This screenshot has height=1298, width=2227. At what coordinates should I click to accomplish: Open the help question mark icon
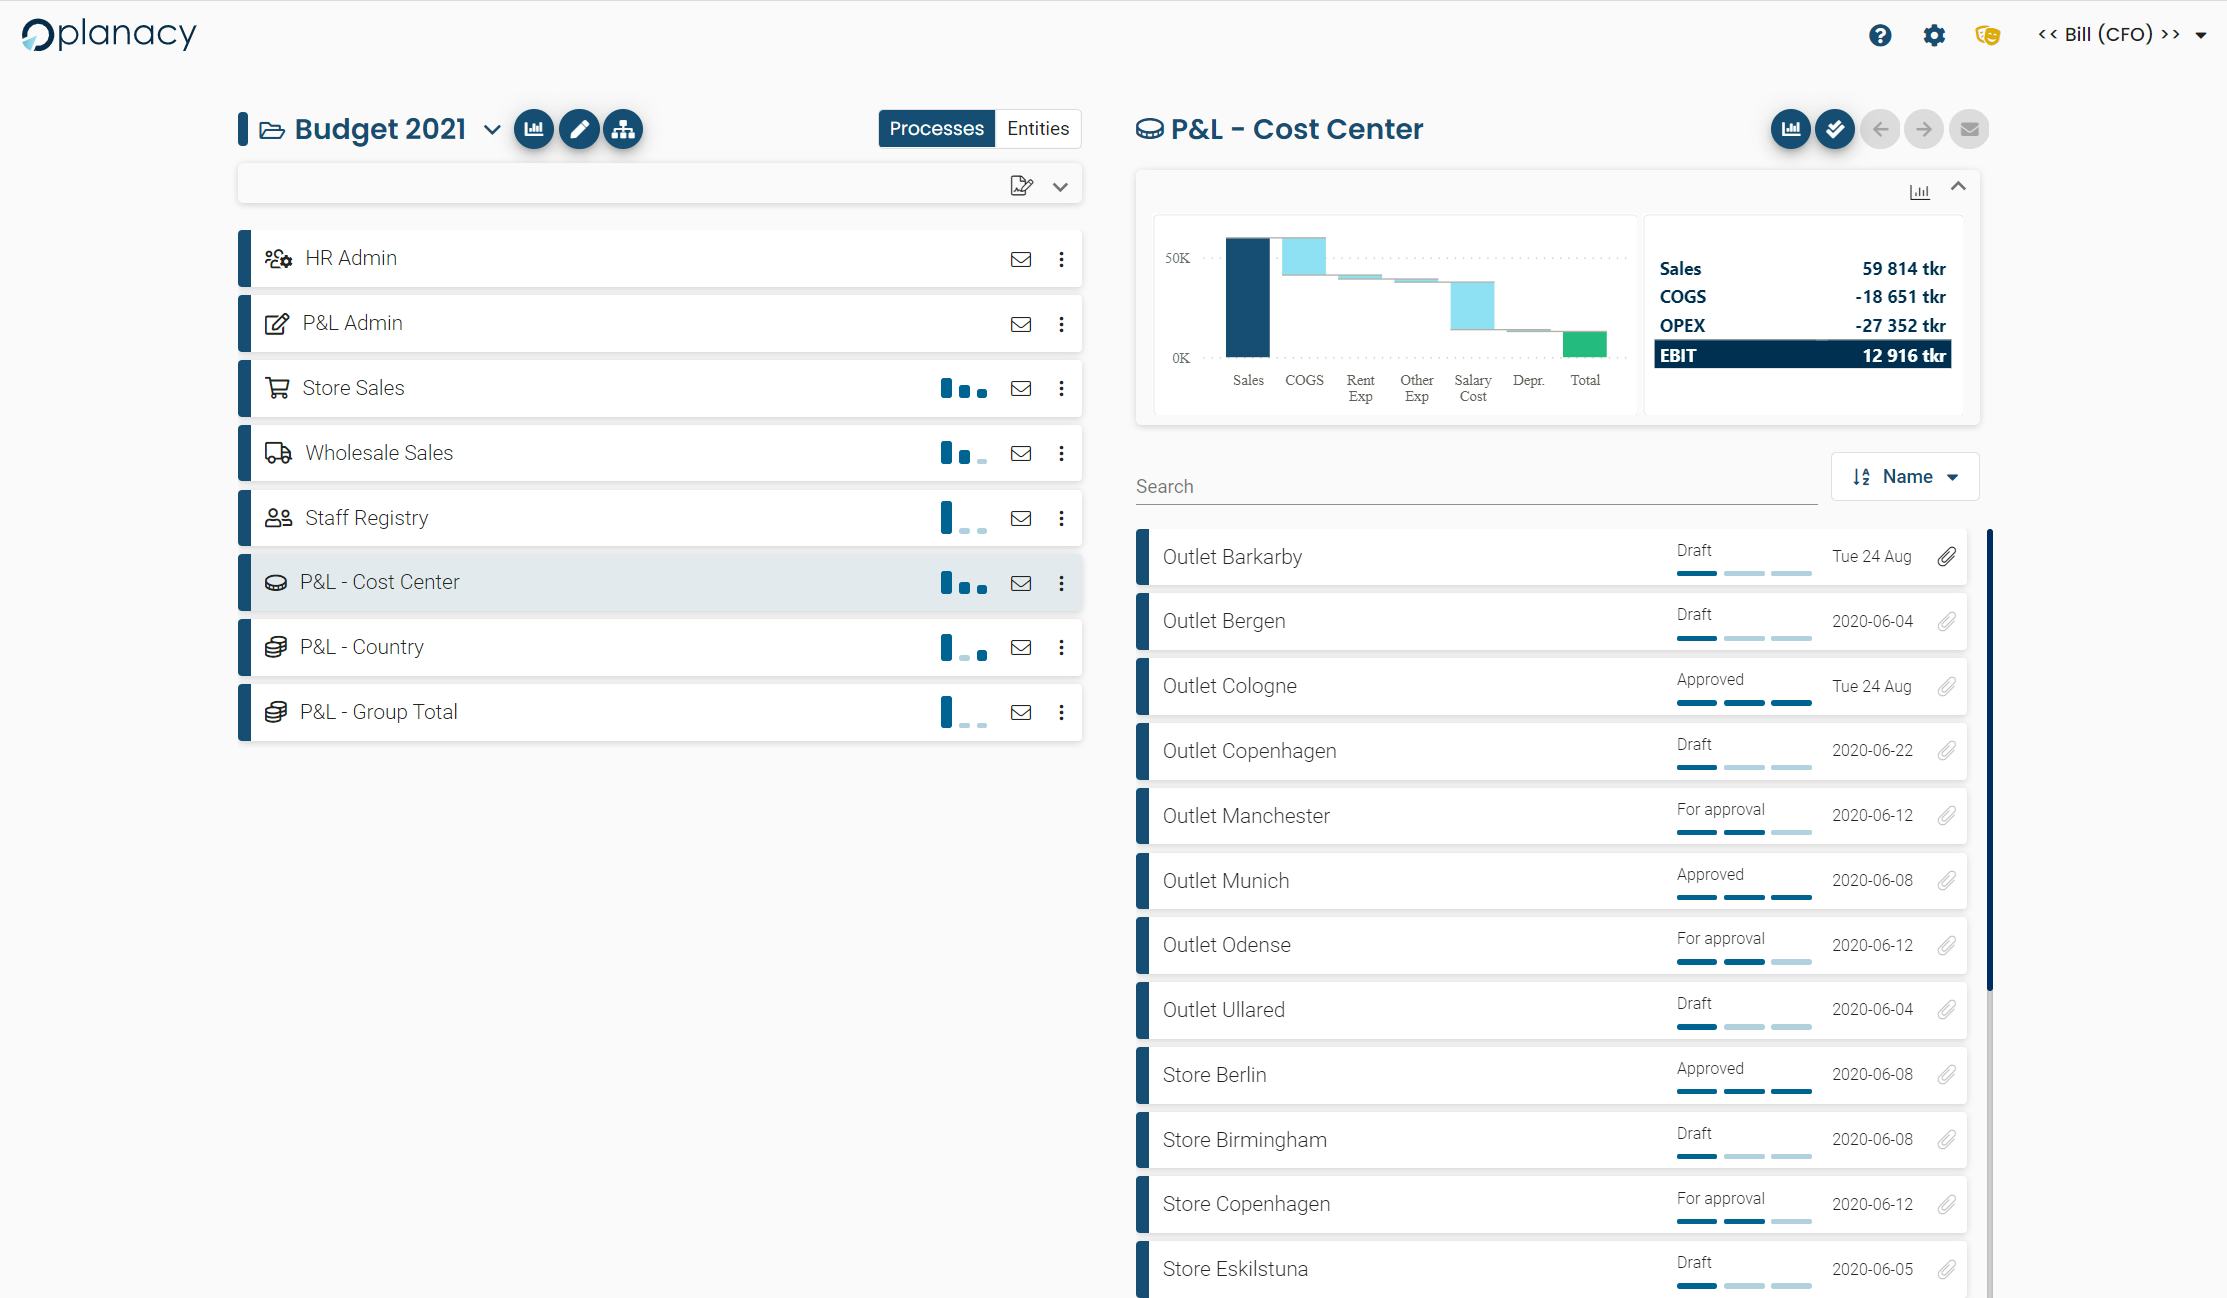[1880, 34]
